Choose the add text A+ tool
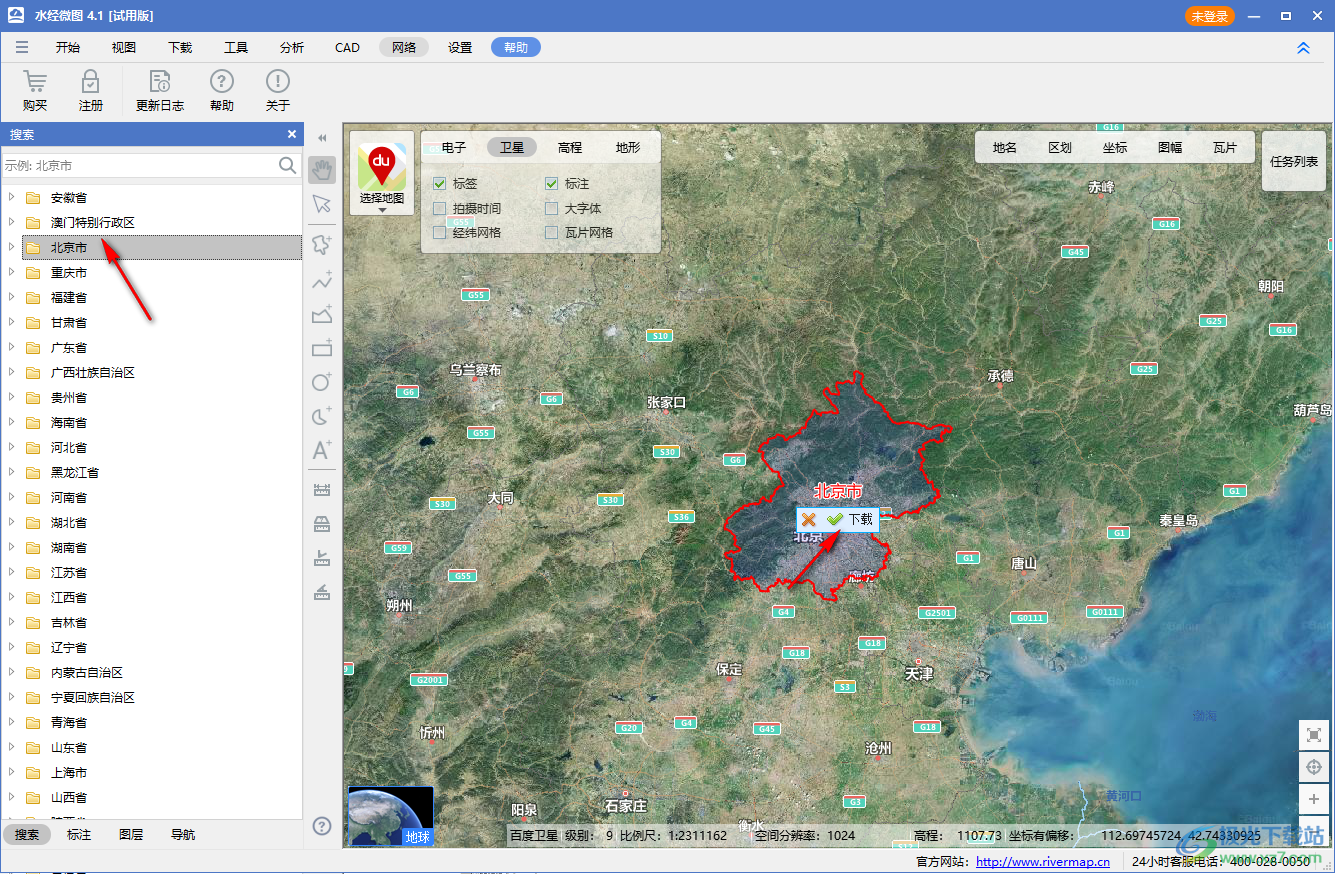The height and width of the screenshot is (874, 1335). (x=322, y=450)
